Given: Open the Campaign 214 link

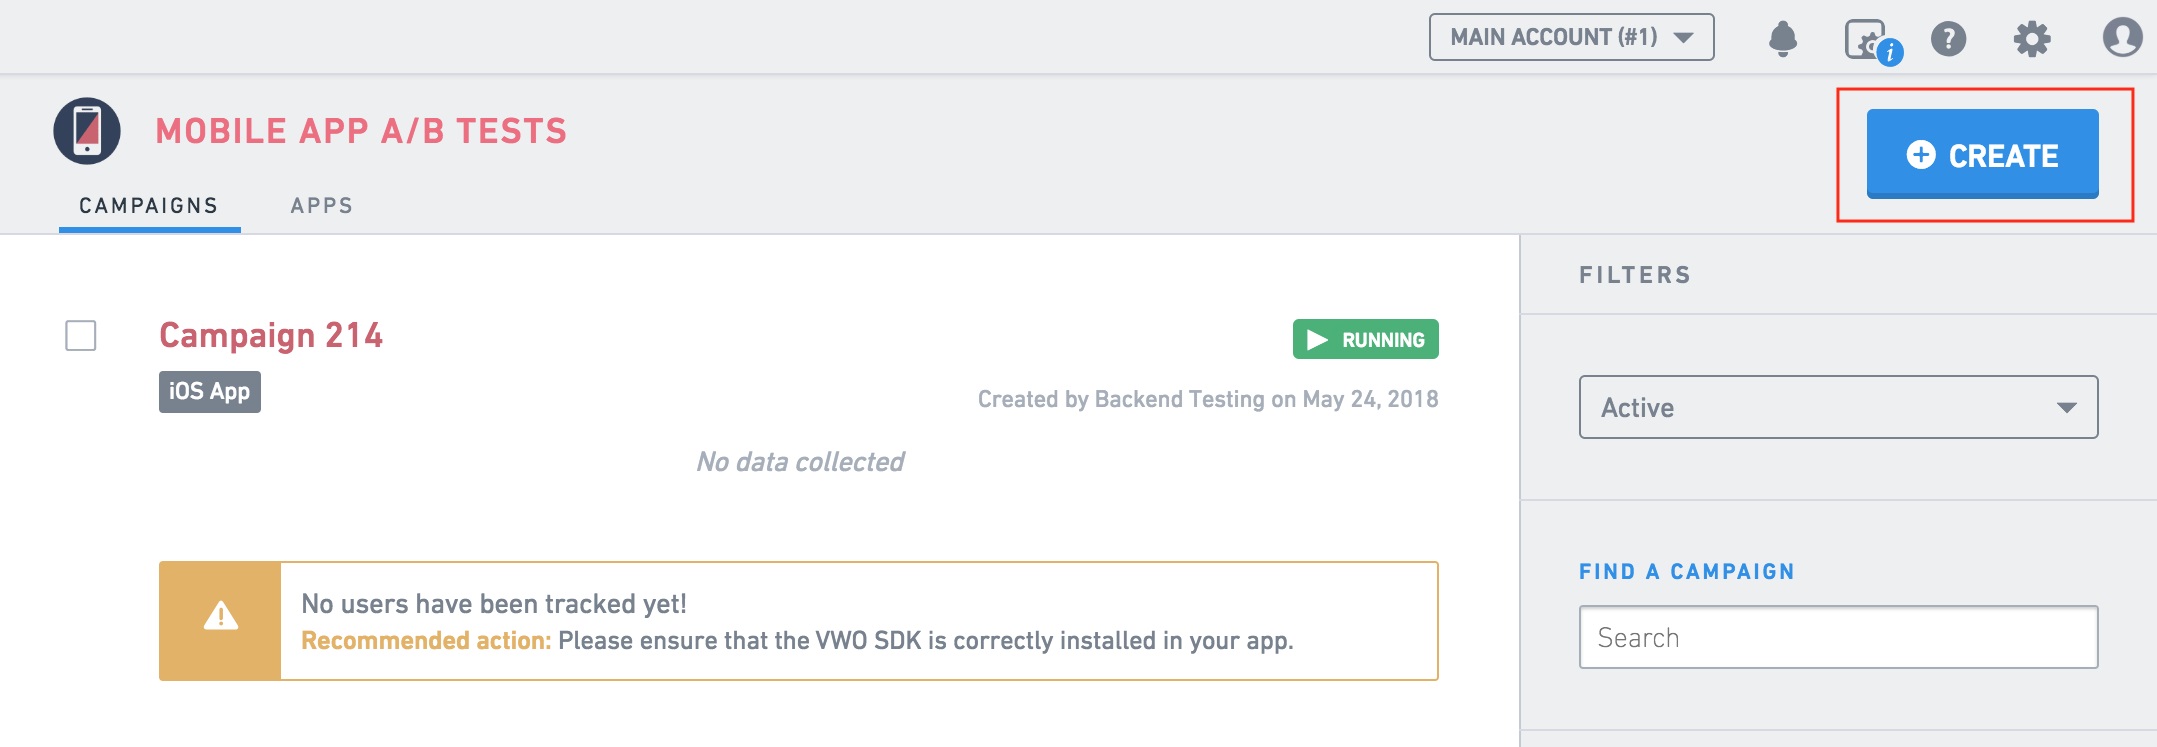Looking at the screenshot, I should click(x=271, y=336).
